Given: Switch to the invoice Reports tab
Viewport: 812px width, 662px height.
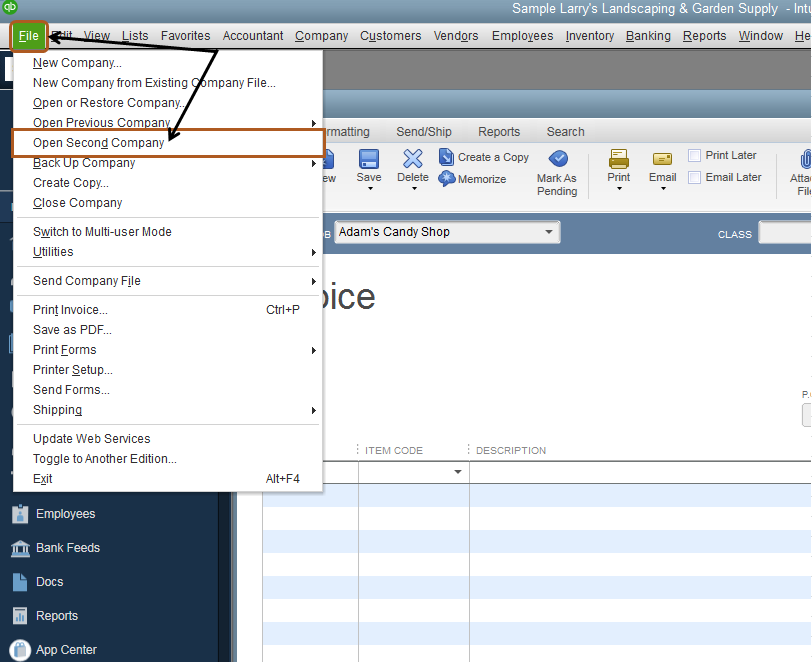Looking at the screenshot, I should (499, 132).
